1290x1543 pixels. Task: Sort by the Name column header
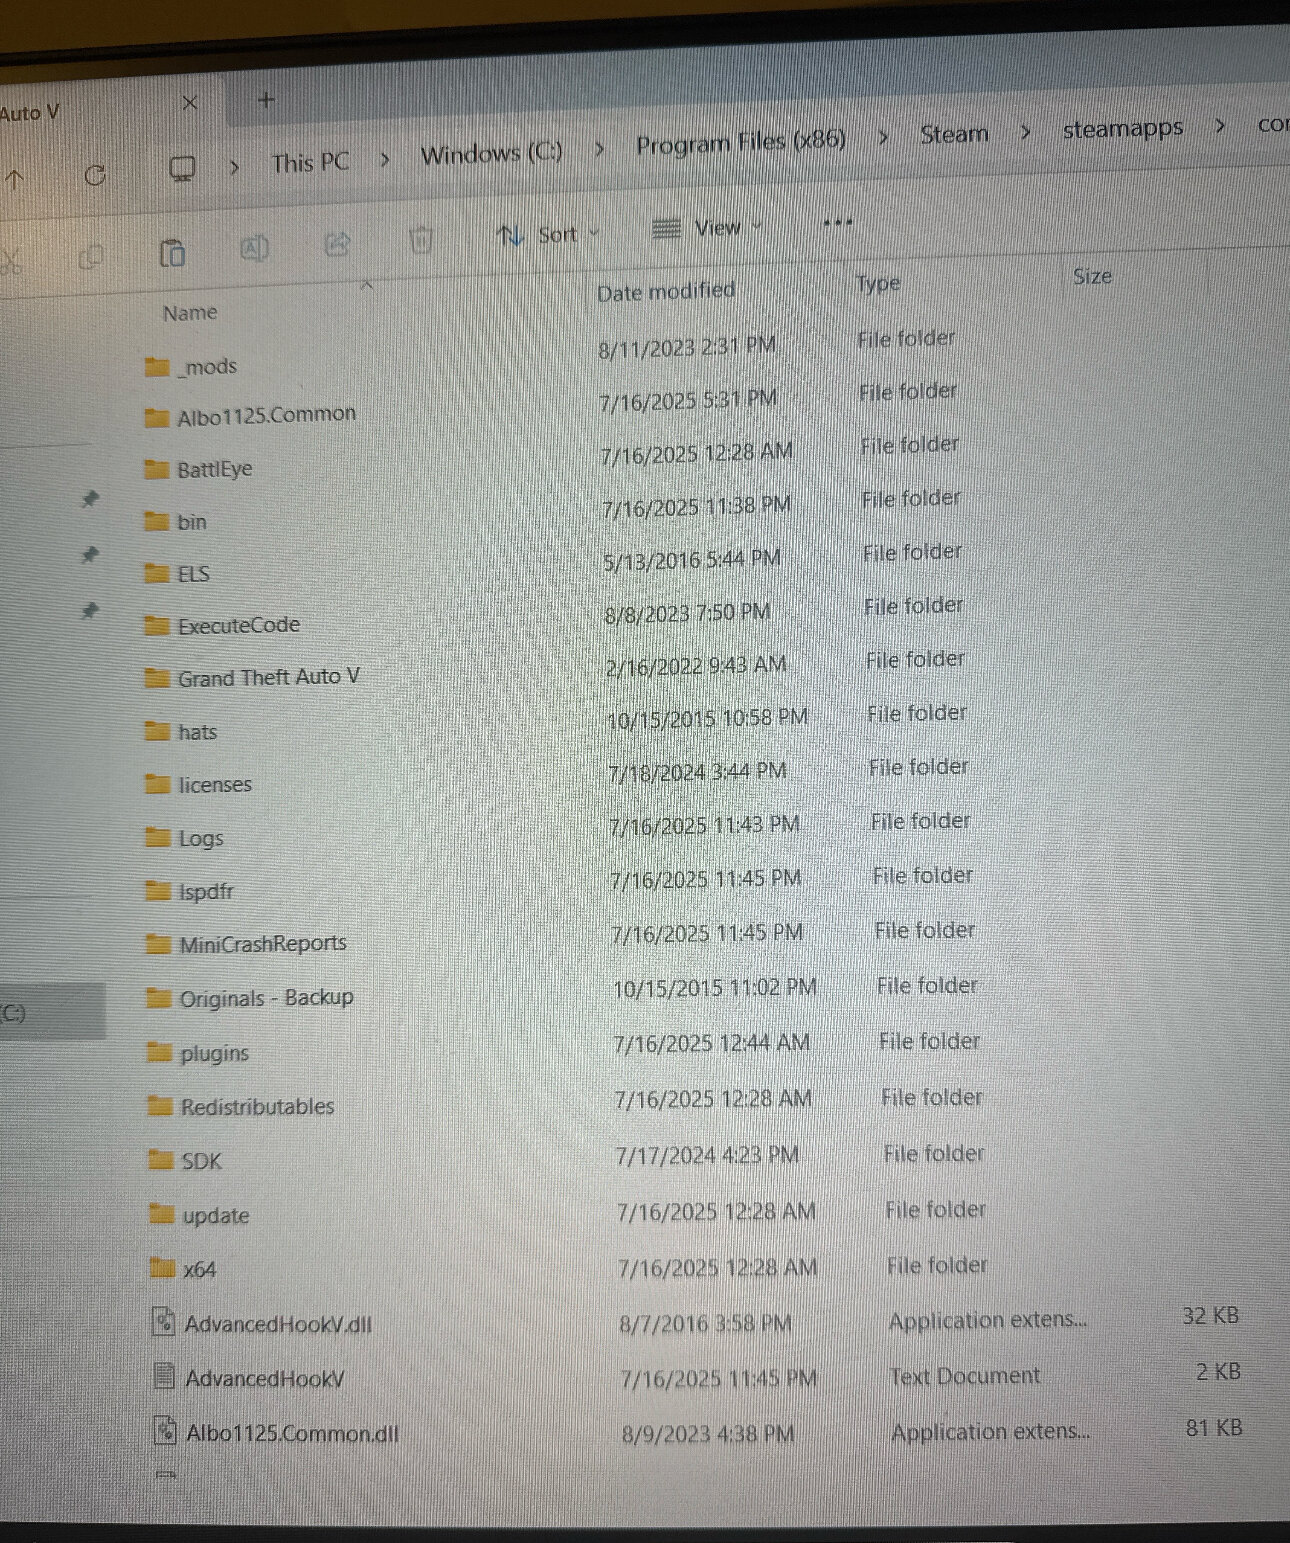click(190, 313)
